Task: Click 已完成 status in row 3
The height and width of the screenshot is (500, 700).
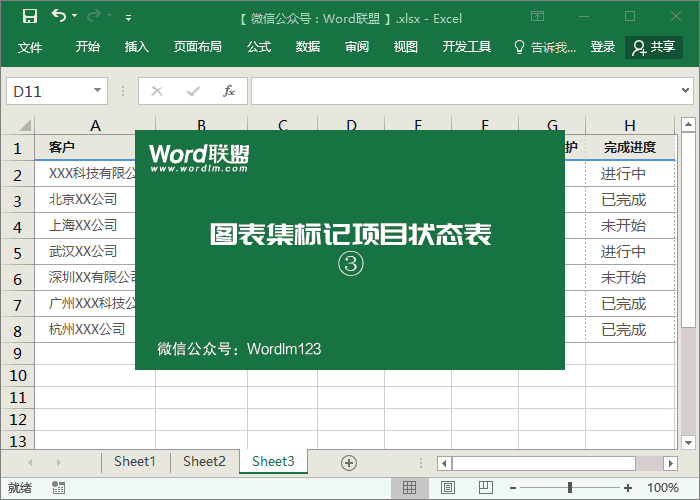Action: (623, 200)
